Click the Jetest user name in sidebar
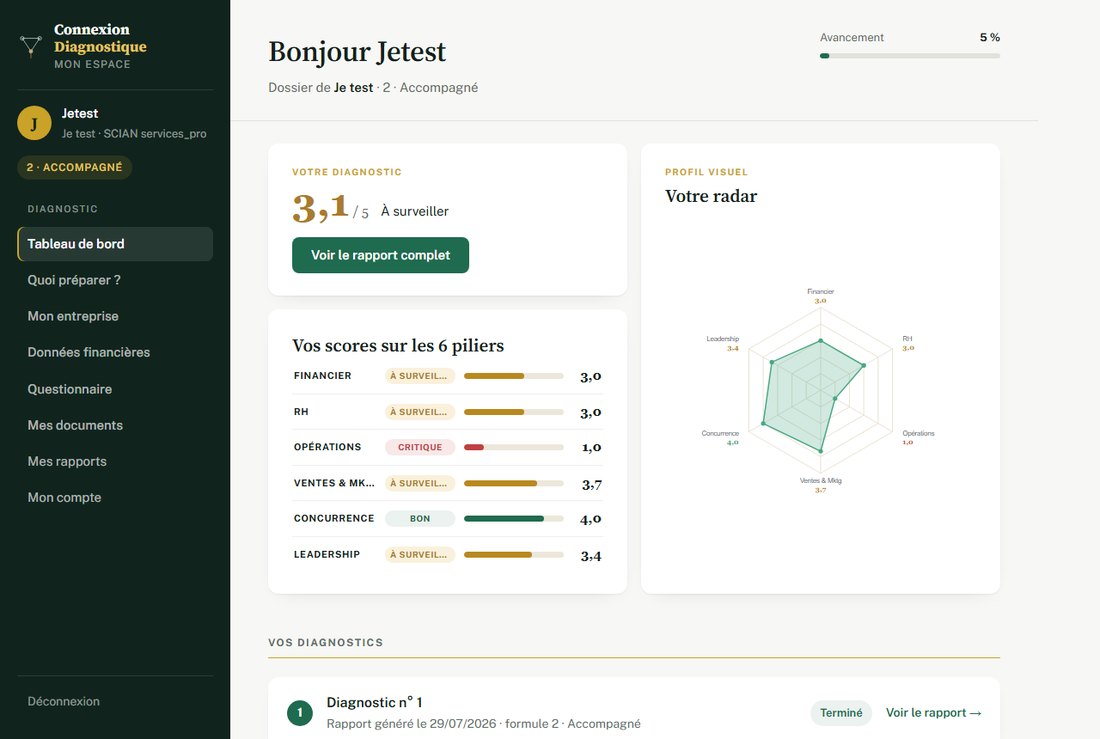This screenshot has height=739, width=1100. pos(80,113)
